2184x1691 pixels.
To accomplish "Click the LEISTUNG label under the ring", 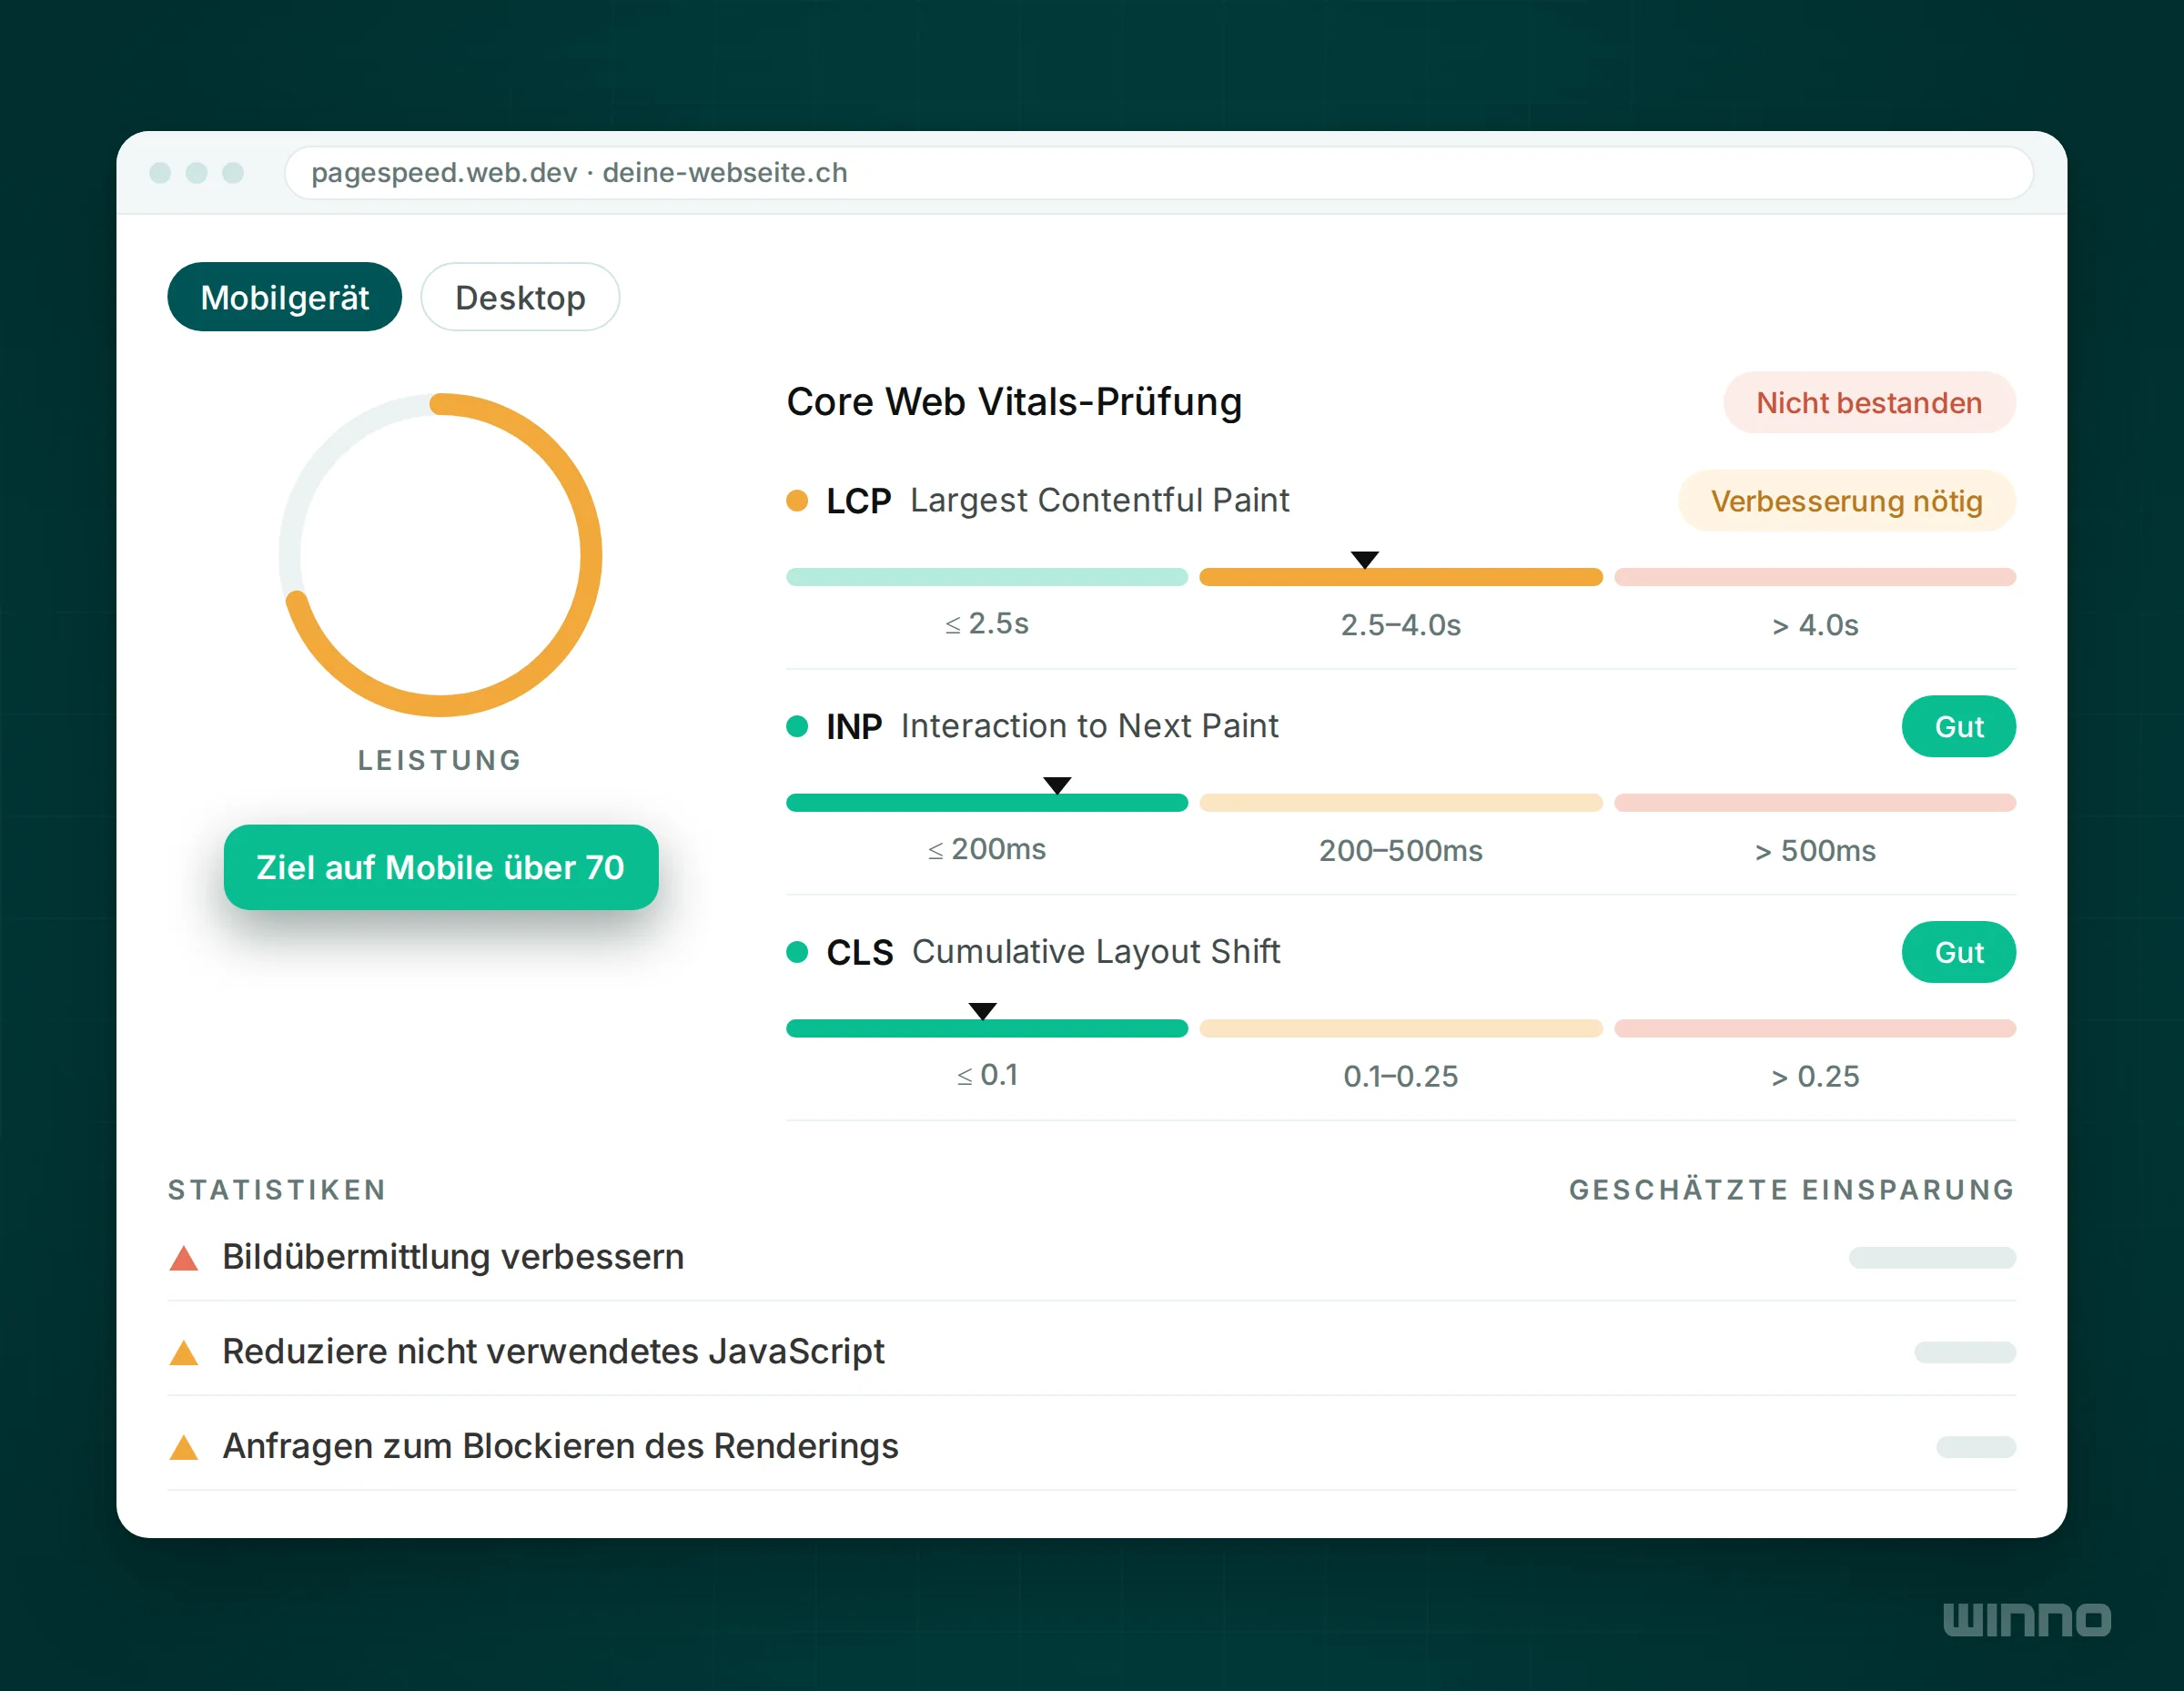I will point(440,761).
